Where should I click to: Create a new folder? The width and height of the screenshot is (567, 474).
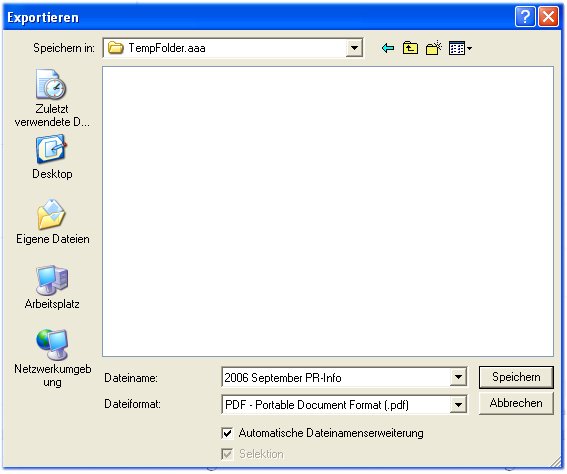click(434, 48)
